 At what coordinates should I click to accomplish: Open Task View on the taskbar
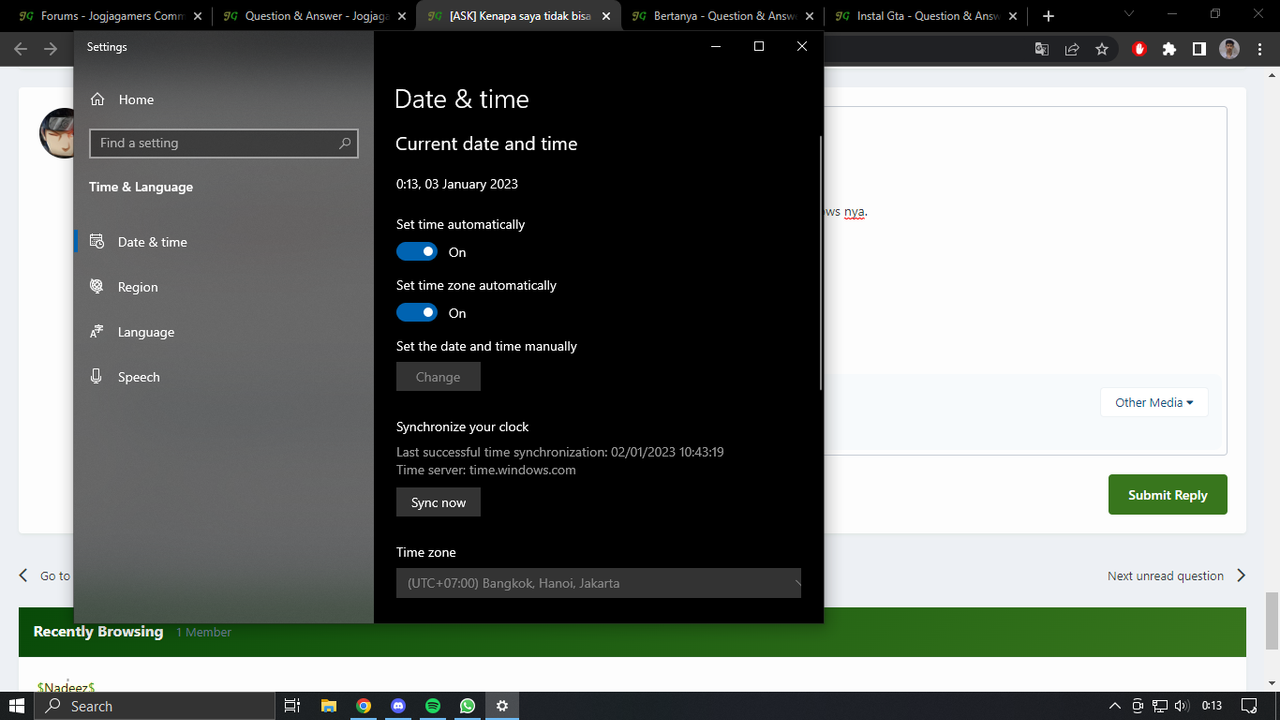(x=293, y=706)
